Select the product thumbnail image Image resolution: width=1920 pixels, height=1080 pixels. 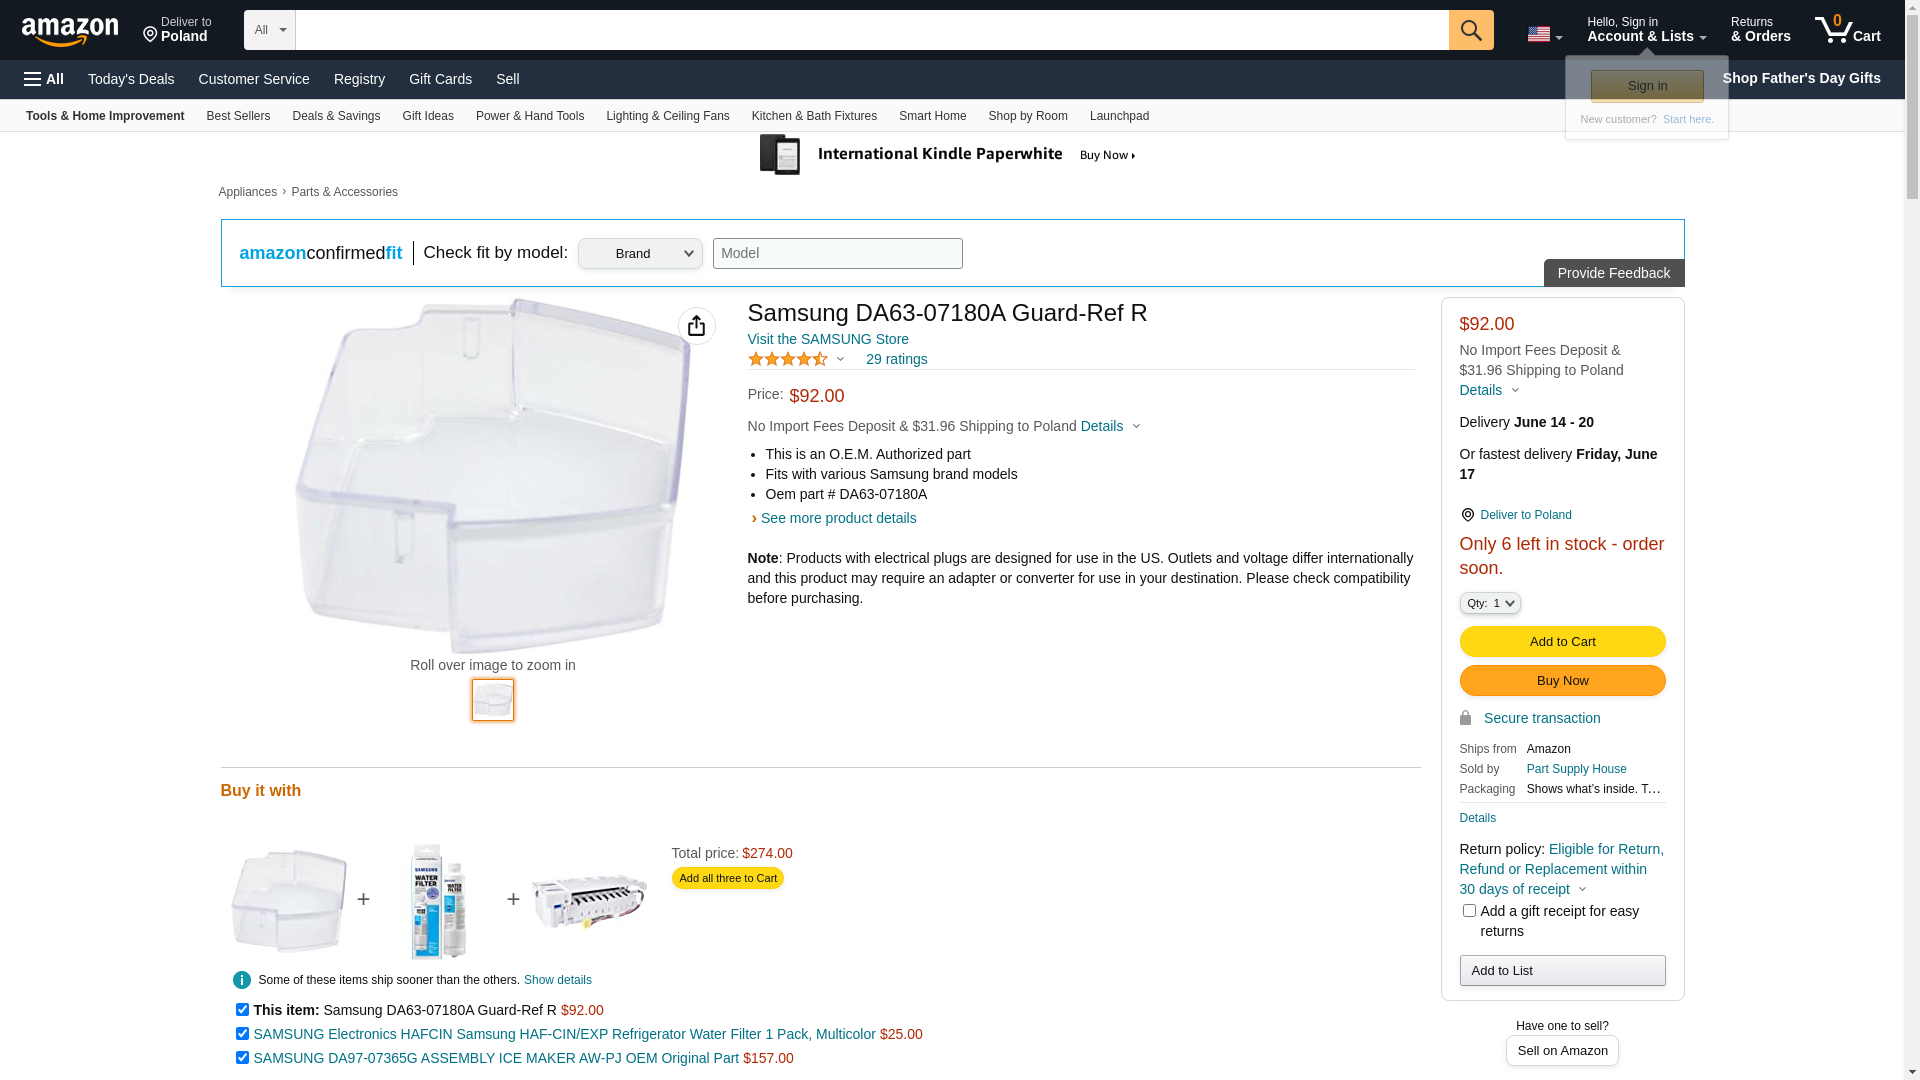pos(493,700)
